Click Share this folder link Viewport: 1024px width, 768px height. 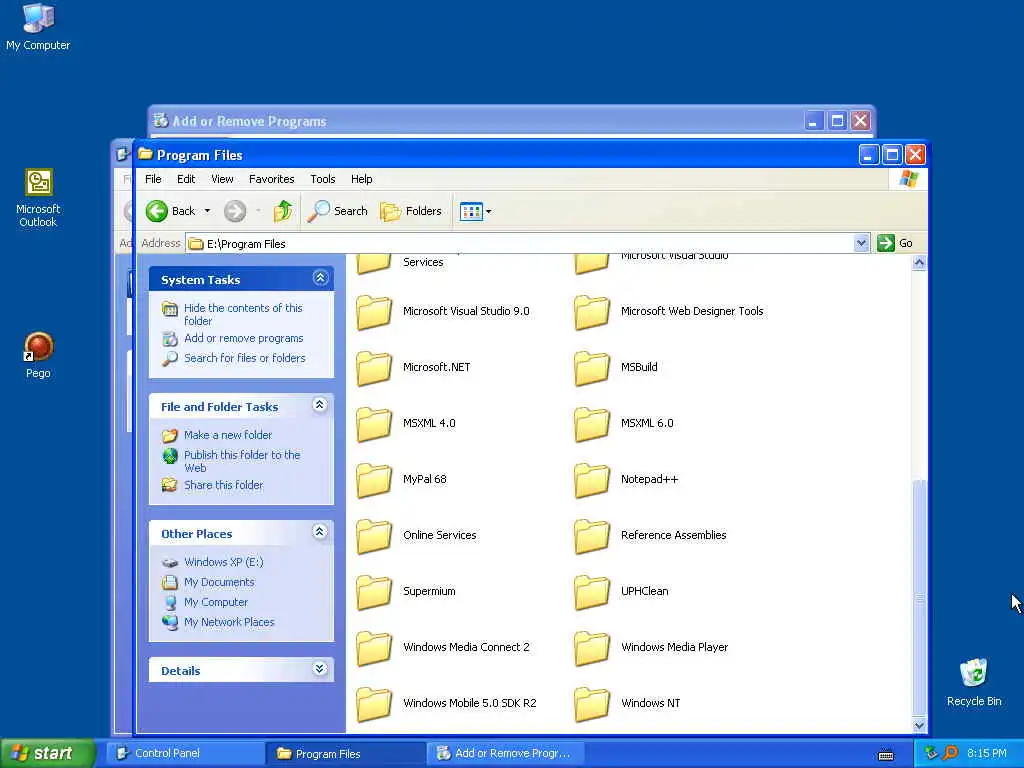[x=223, y=485]
